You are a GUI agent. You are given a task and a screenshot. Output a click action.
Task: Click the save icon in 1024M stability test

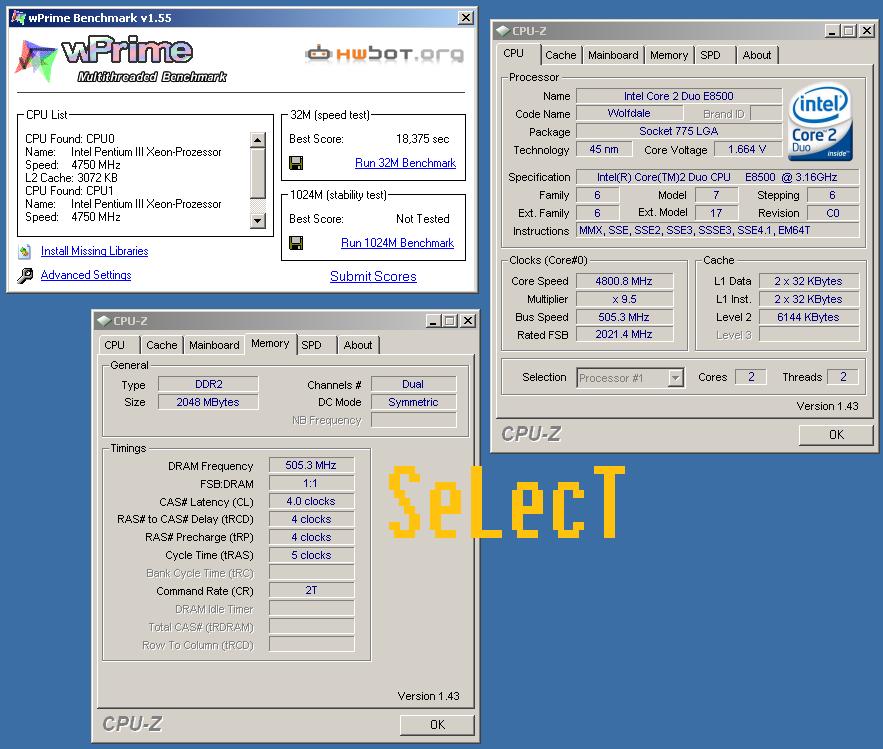pos(296,243)
